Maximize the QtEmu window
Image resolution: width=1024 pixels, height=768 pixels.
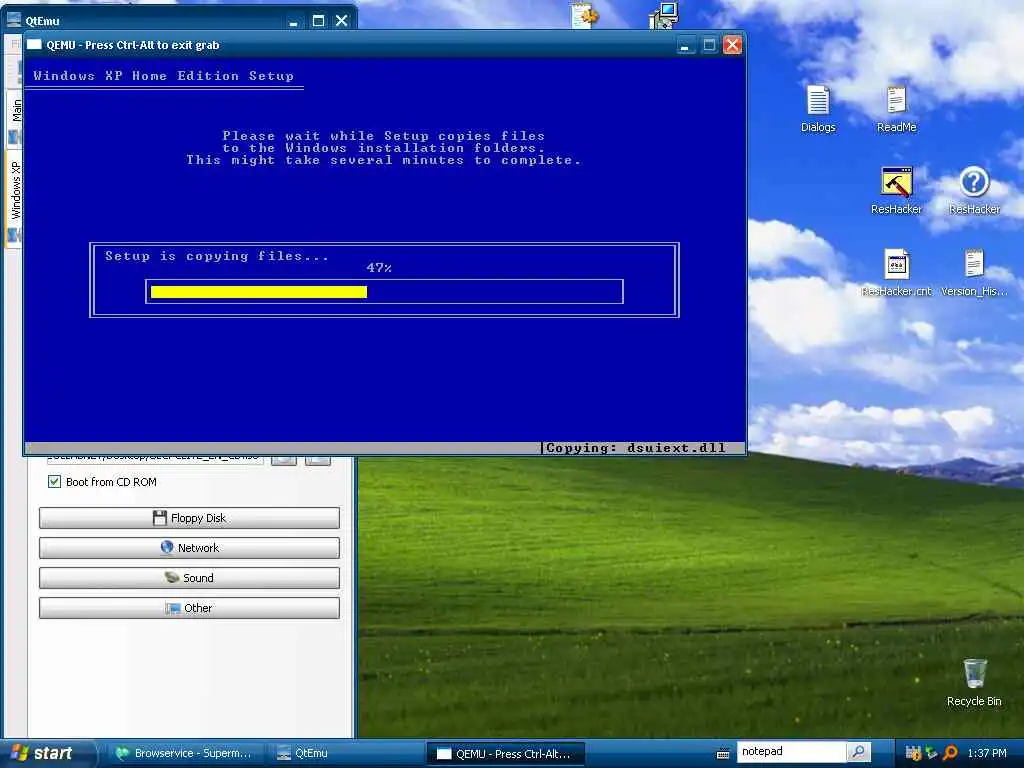pos(318,20)
